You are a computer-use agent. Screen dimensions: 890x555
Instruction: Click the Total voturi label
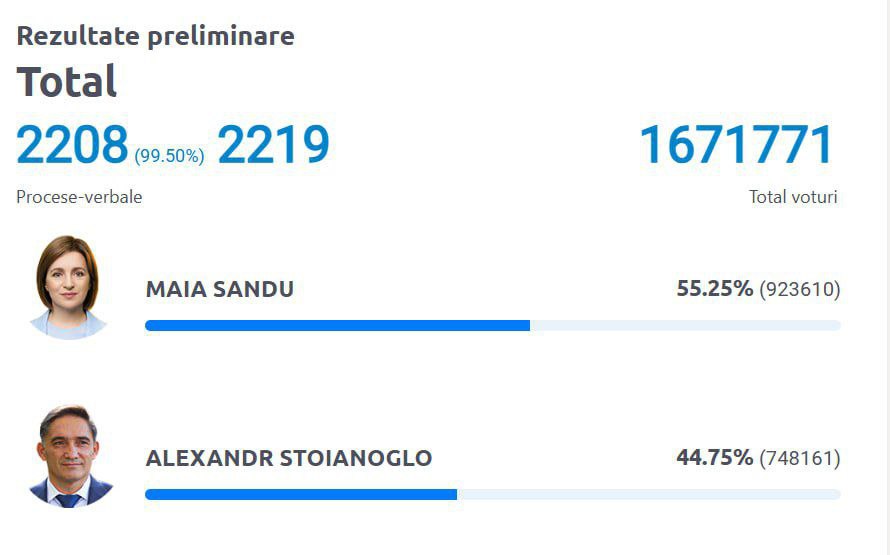[793, 197]
